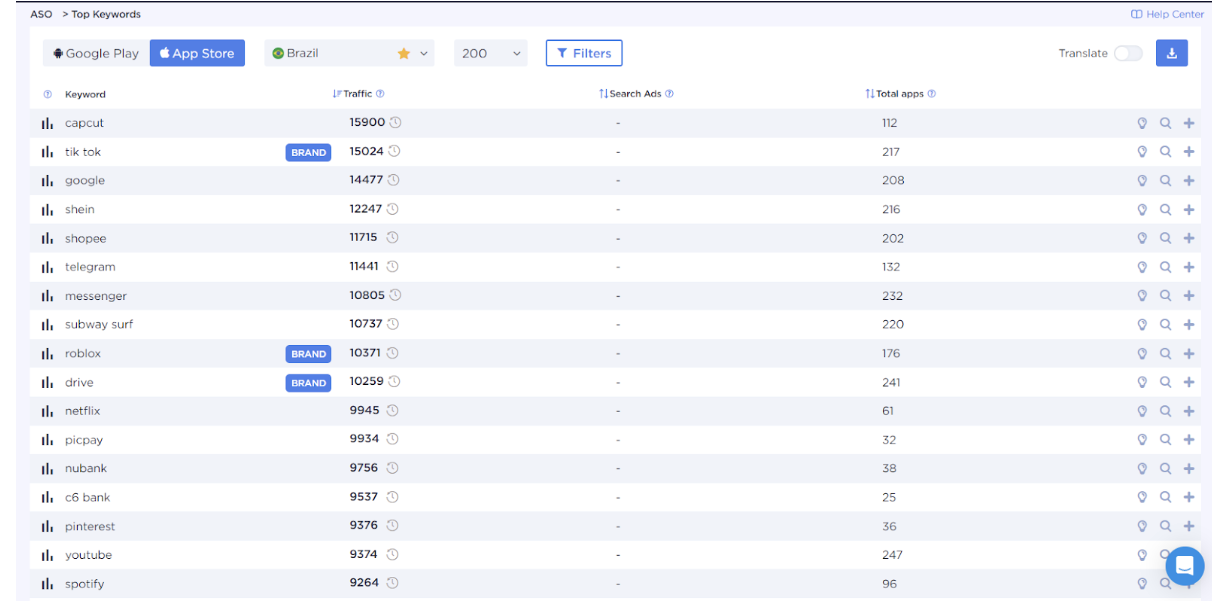Click help icon next to Traffic header
The height and width of the screenshot is (604, 1212).
[x=380, y=94]
